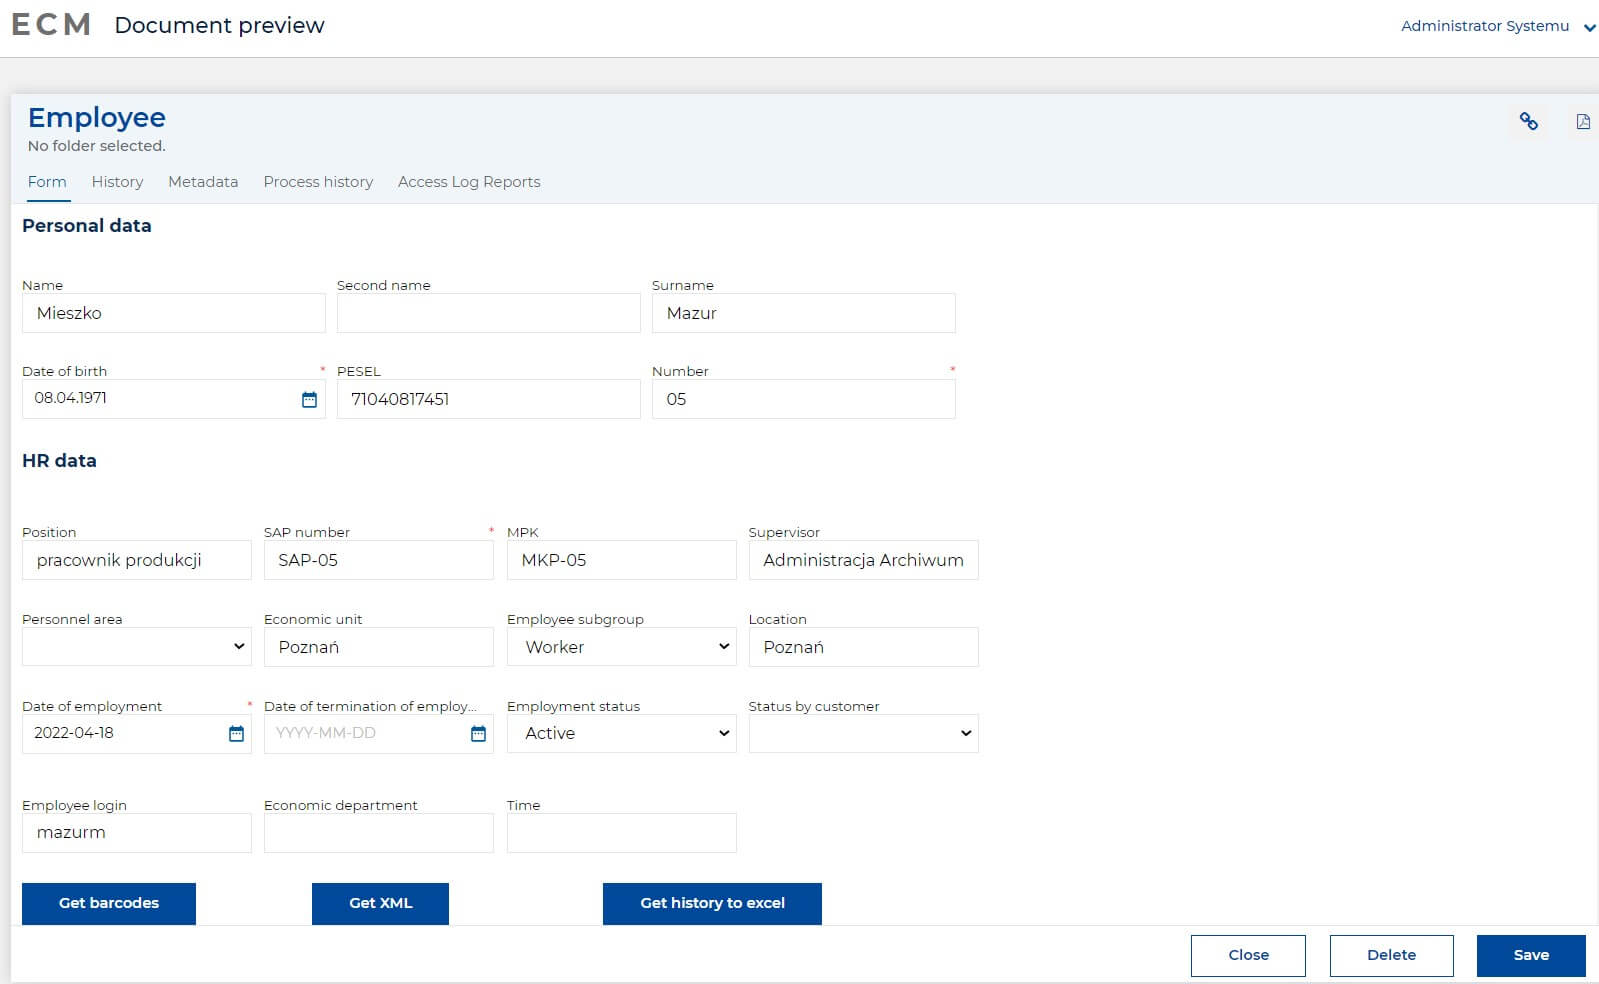Click the PDF export icon

tap(1583, 121)
